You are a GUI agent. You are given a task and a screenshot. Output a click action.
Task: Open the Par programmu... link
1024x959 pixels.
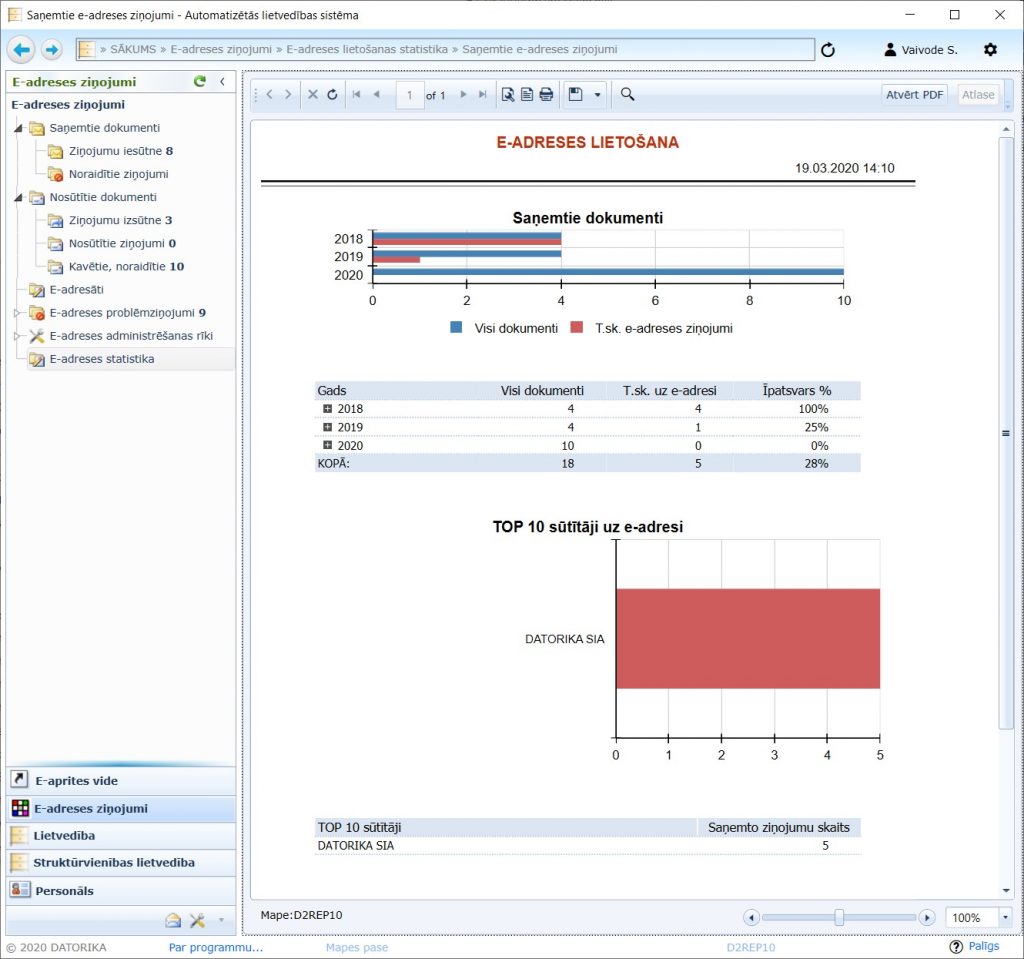(x=215, y=947)
